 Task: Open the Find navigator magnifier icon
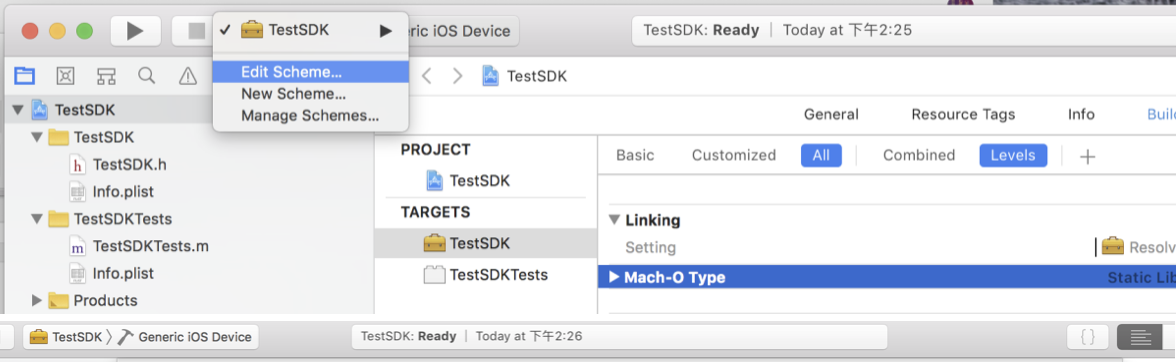(147, 75)
